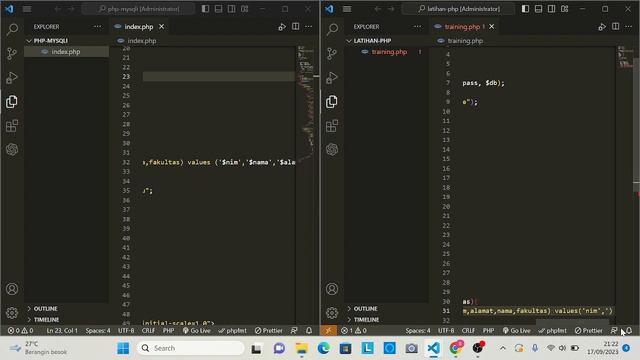Viewport: 640px width, 360px height.
Task: Toggle Explorer view in right activity bar
Action: [332, 102]
